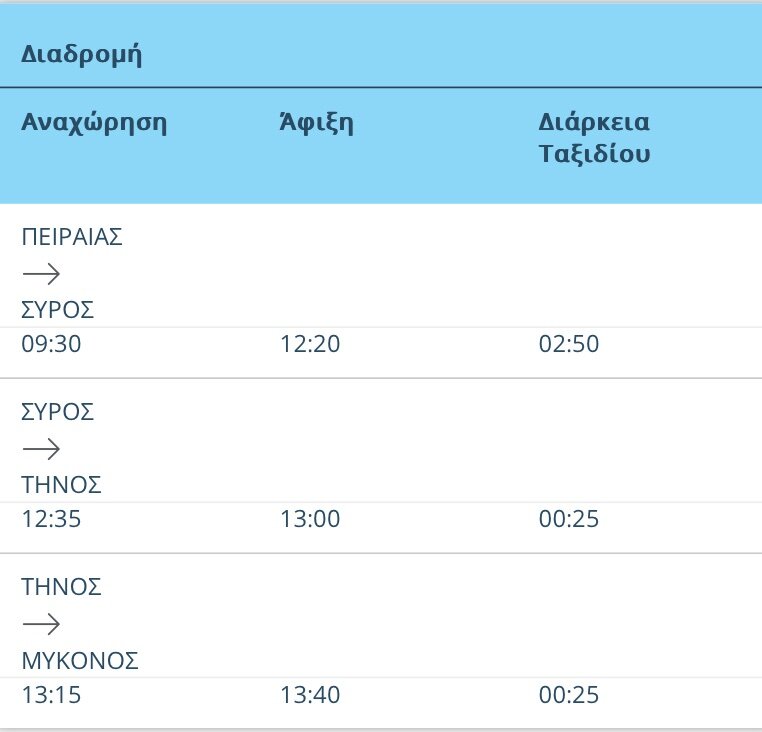Viewport: 762px width, 732px height.
Task: Select the ΣΥΡΟΣ origin in the second leg
Action: click(58, 412)
